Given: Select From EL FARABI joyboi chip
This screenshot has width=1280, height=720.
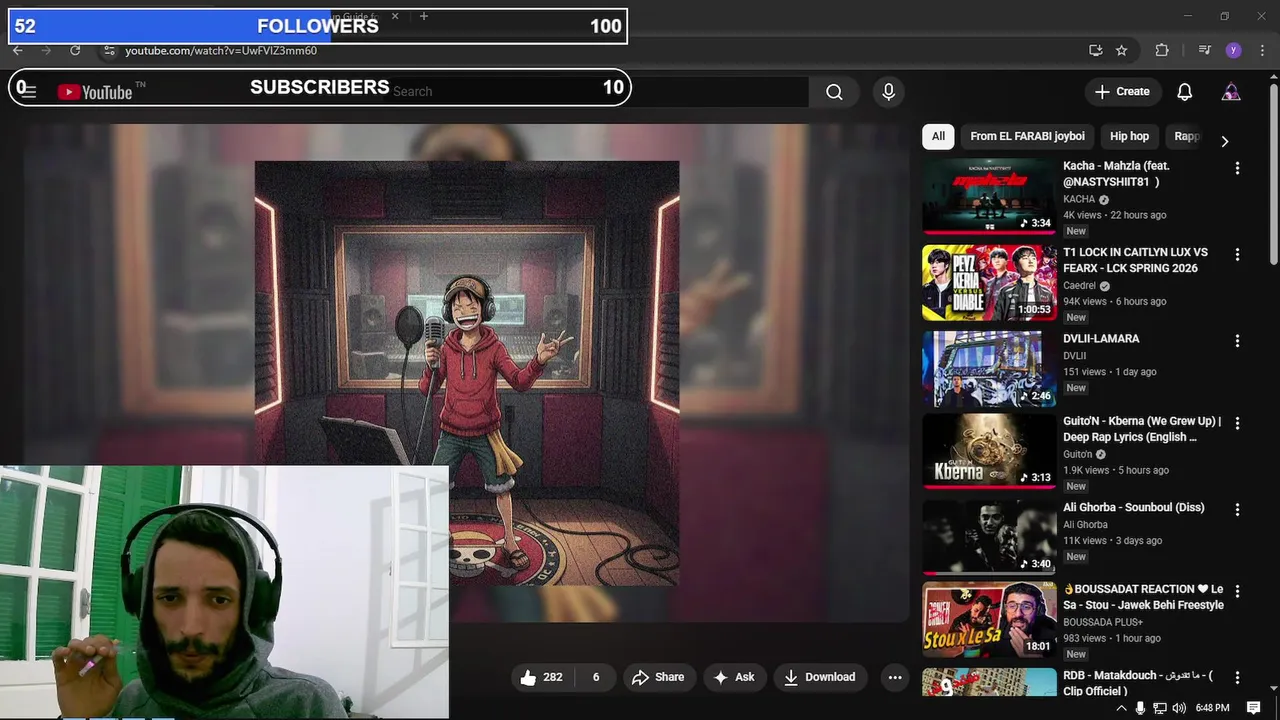Looking at the screenshot, I should (1027, 136).
